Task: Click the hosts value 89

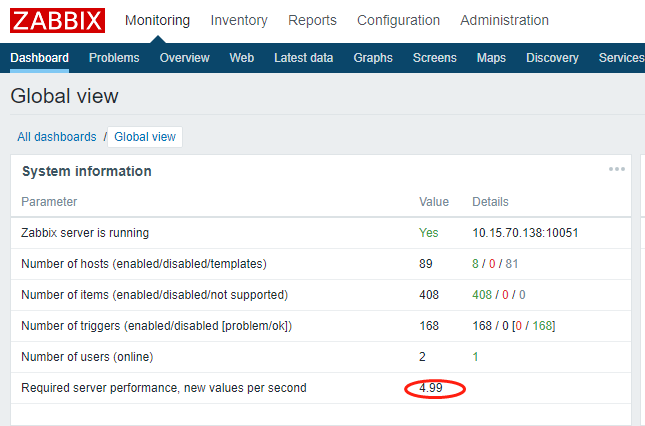Action: (x=426, y=264)
